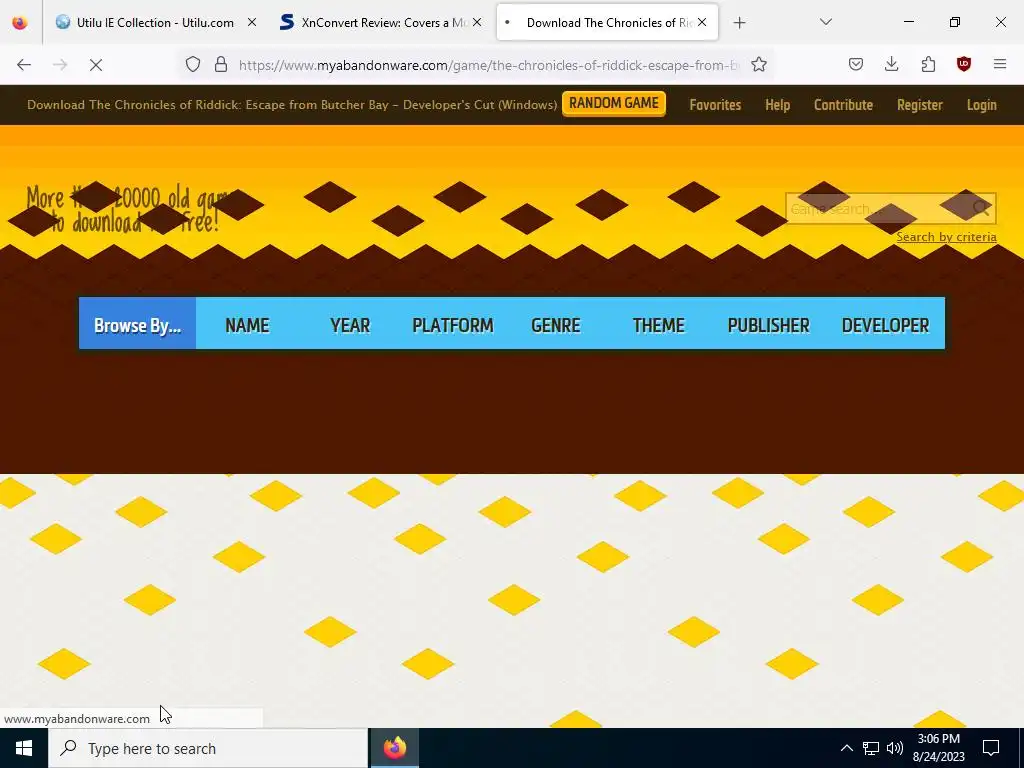Open the notification center icon
1024x768 pixels.
pos(991,748)
